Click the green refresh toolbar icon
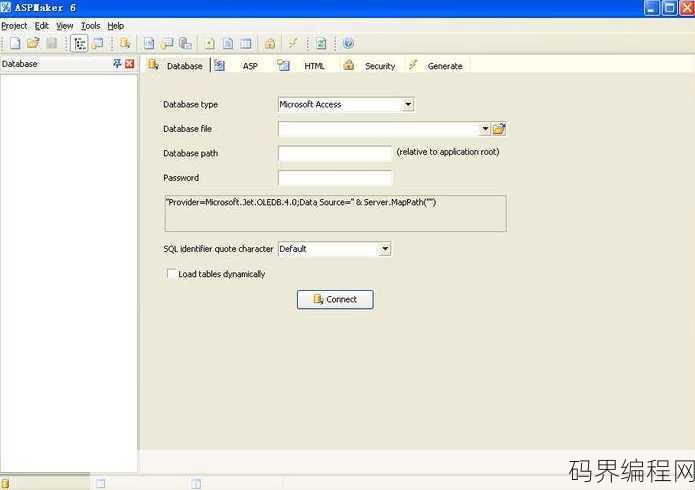This screenshot has height=490, width=695. click(x=321, y=43)
